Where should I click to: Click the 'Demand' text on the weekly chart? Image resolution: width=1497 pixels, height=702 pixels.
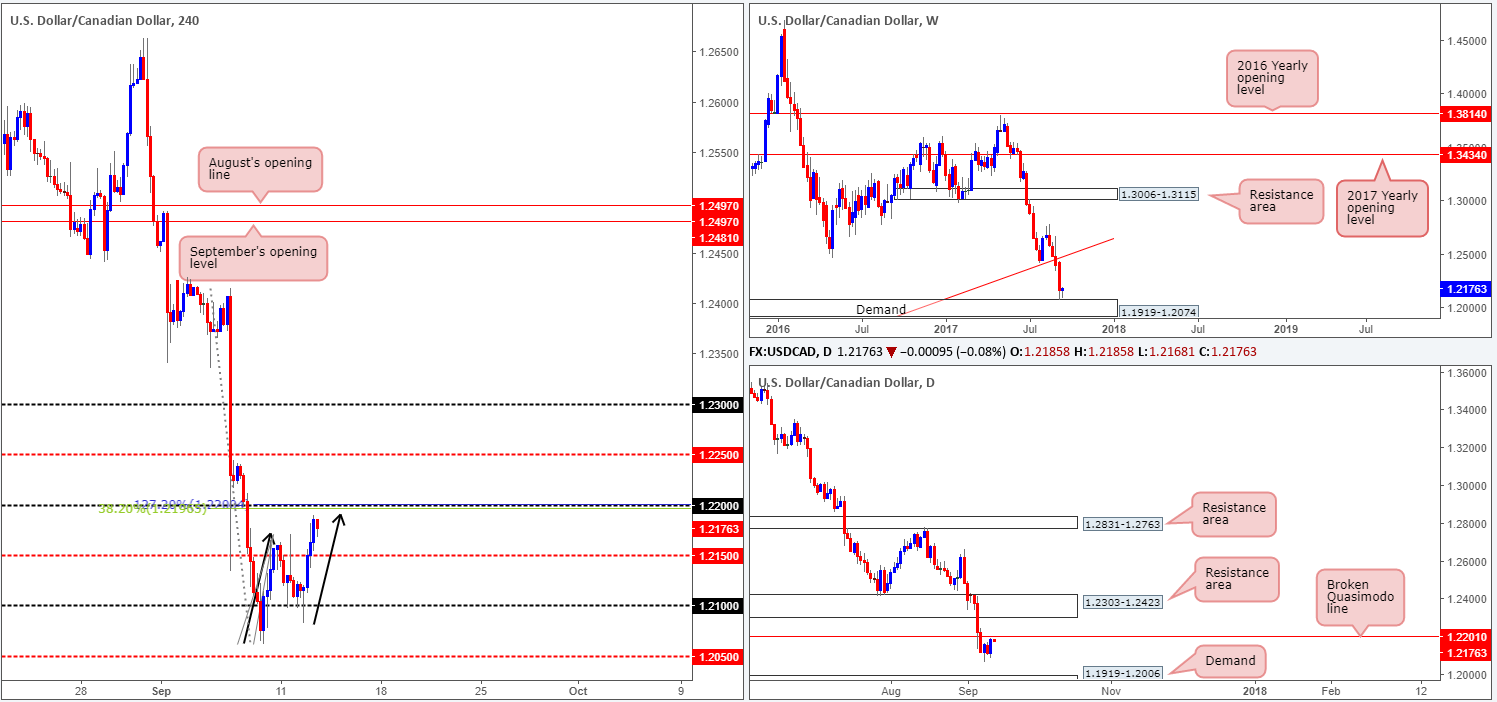tap(880, 310)
